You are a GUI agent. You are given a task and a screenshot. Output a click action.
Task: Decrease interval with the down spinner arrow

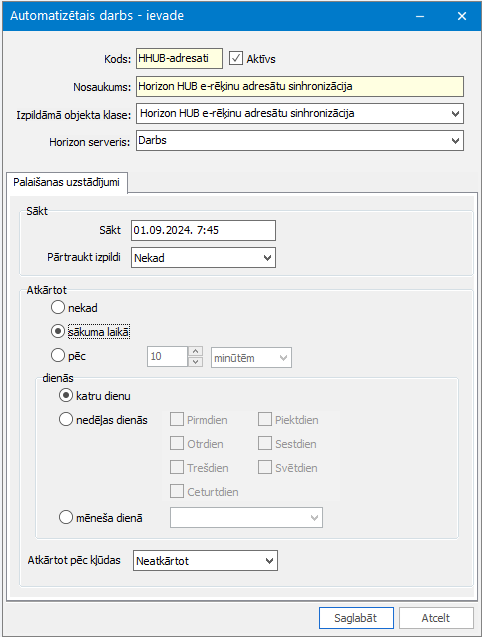click(195, 362)
